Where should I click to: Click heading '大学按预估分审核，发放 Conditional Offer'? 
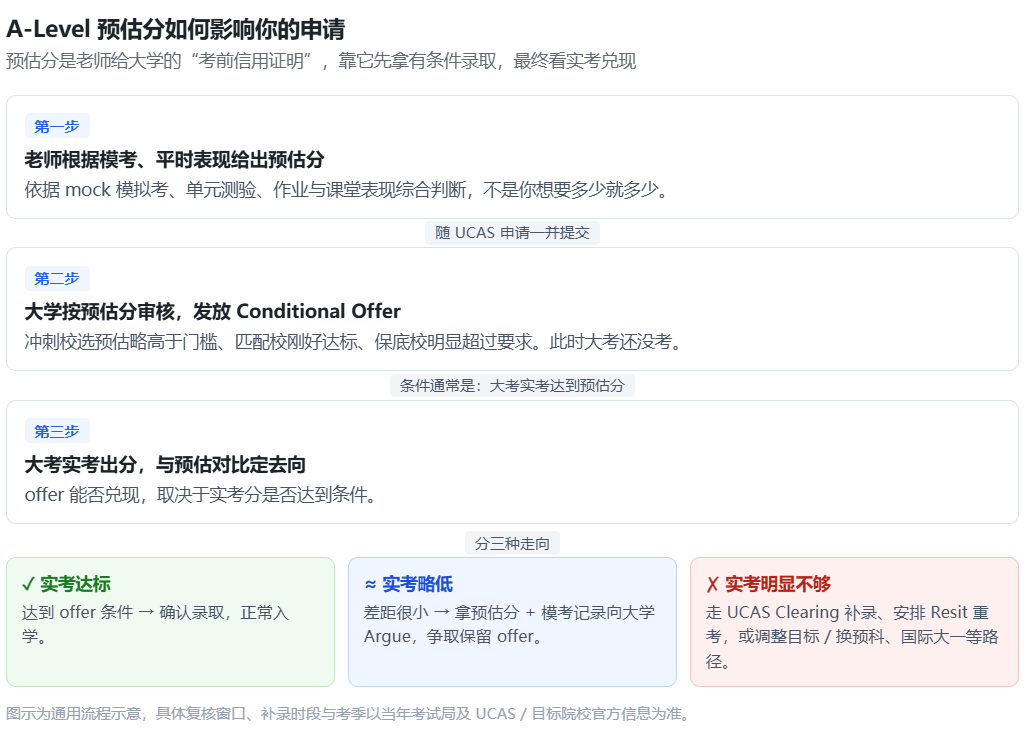tap(212, 311)
